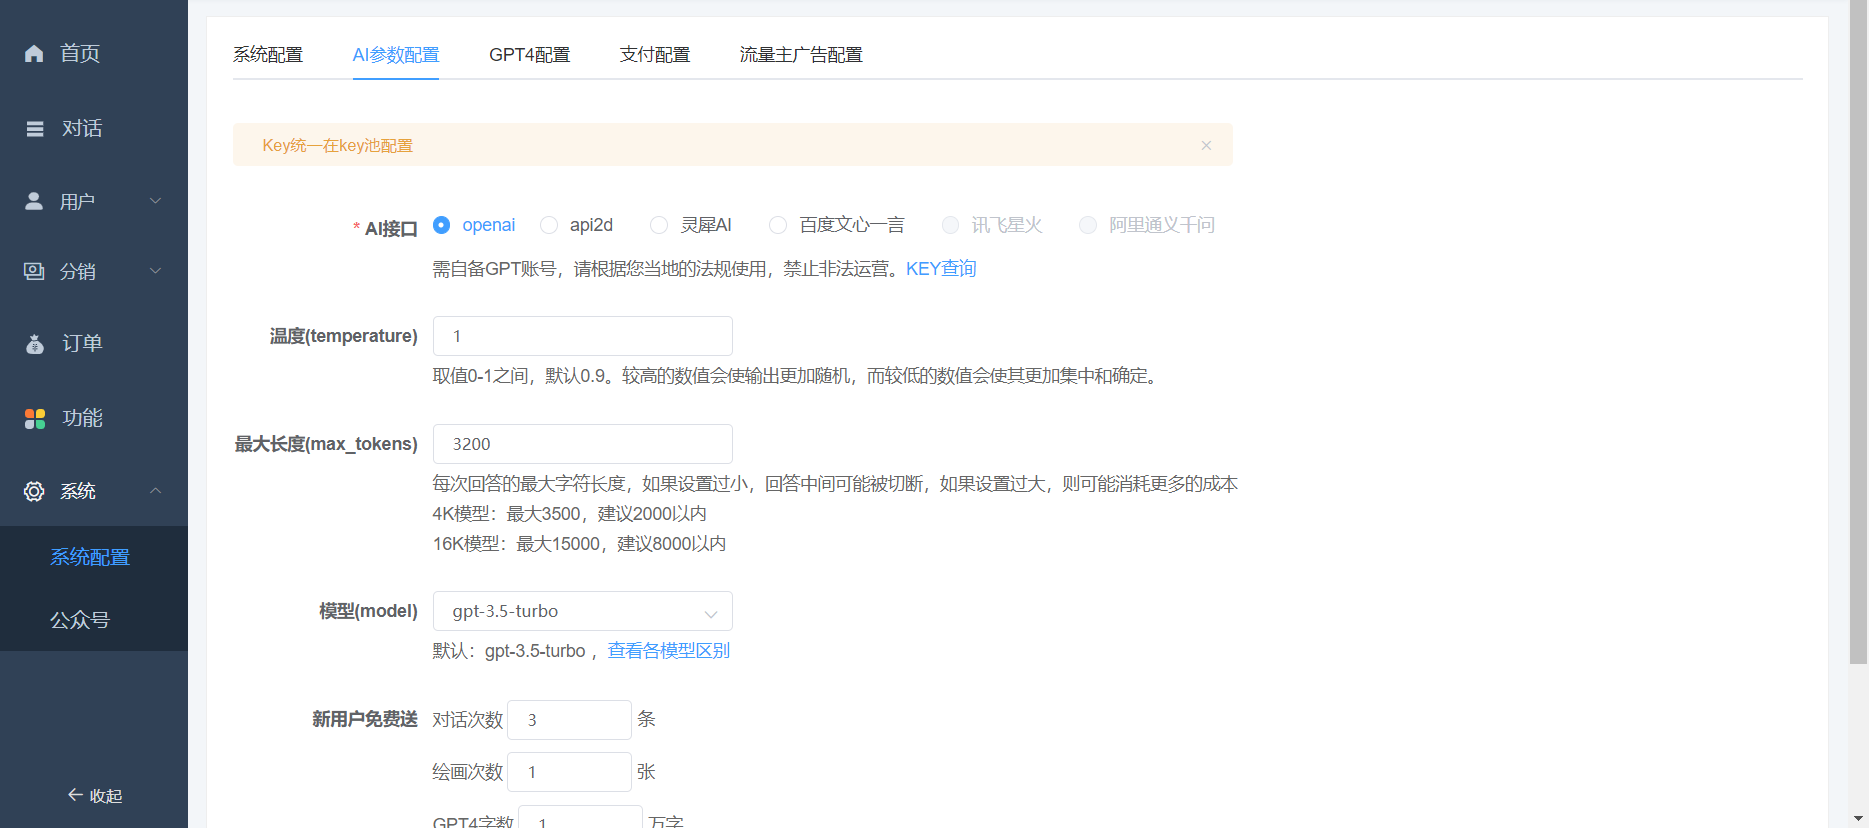1869x828 pixels.
Task: Switch to the 流量主广告配置 tab
Action: pos(801,55)
